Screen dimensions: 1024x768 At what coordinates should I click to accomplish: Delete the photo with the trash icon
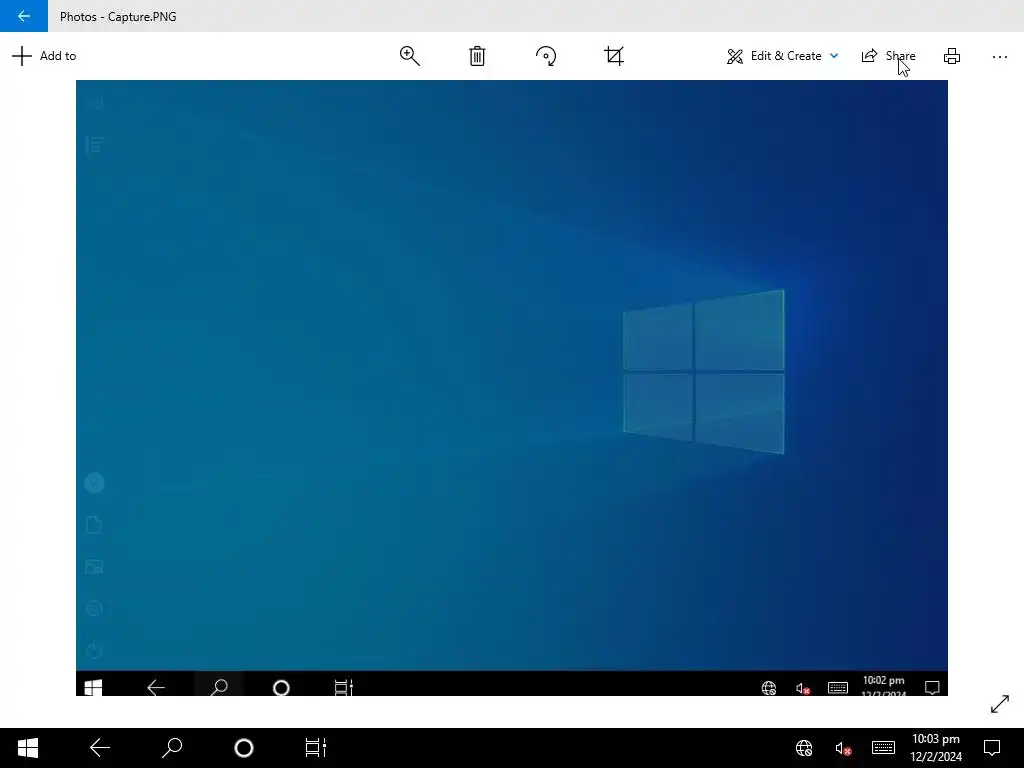tap(477, 56)
